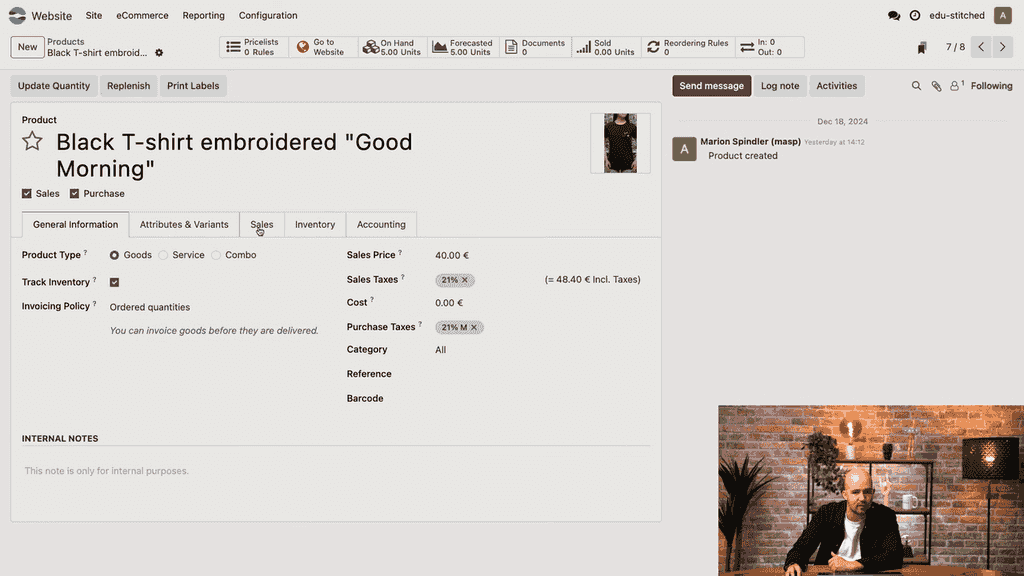This screenshot has width=1024, height=576.
Task: Mark product as favorite with star icon
Action: pyautogui.click(x=32, y=141)
